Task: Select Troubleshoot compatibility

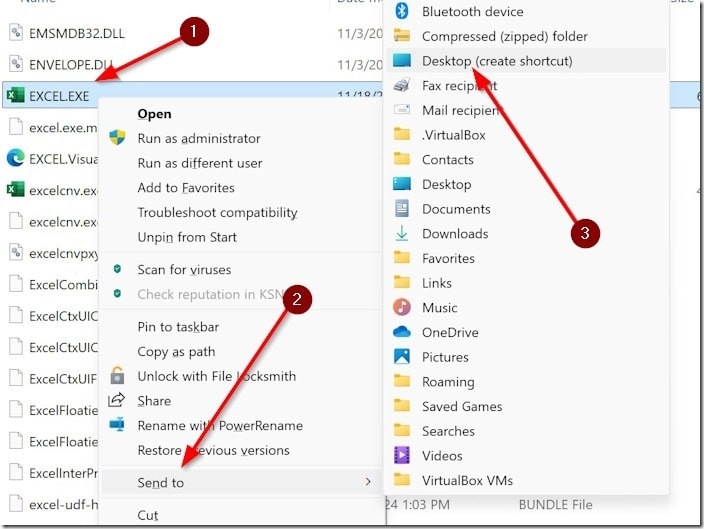Action: coord(217,212)
